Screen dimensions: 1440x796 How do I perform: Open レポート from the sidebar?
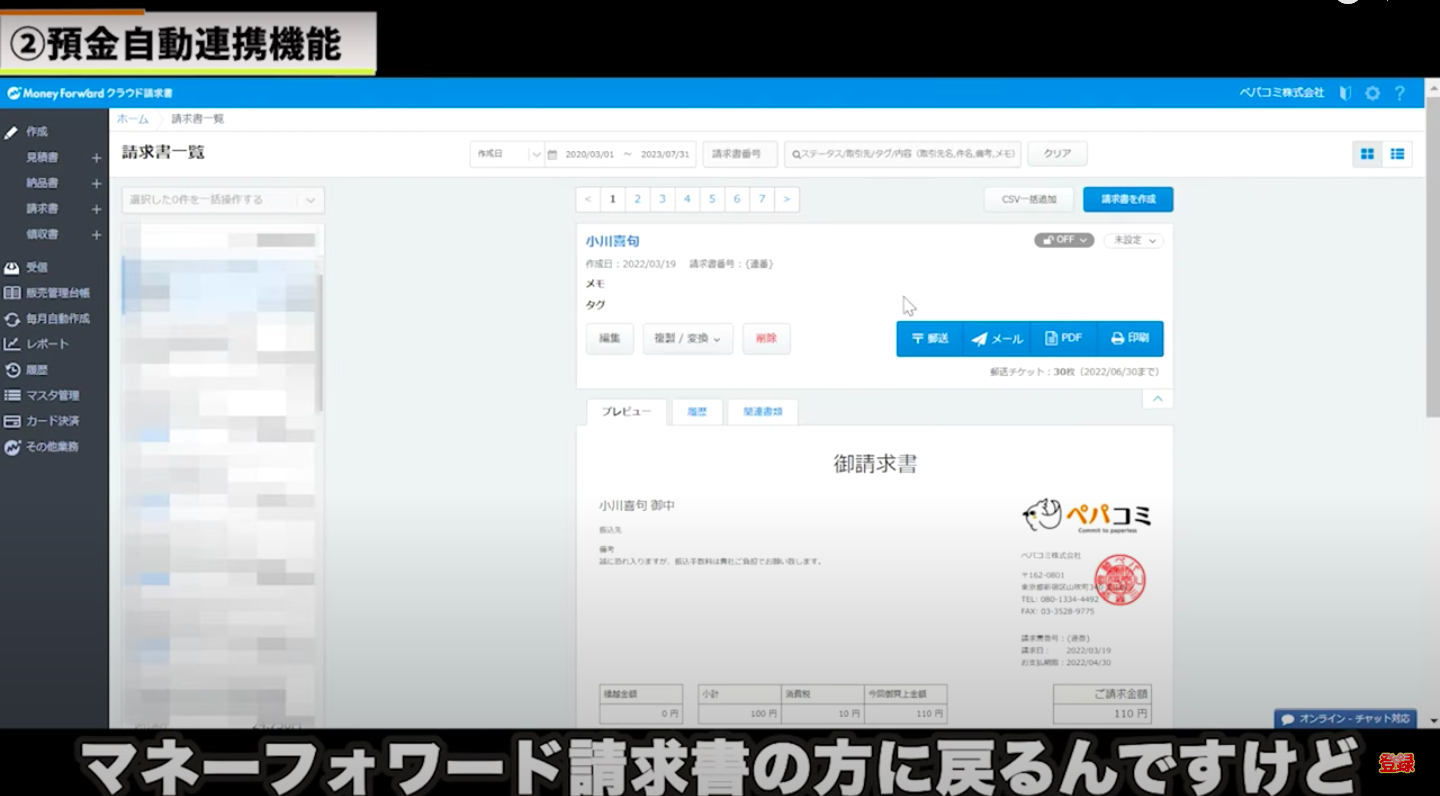tap(47, 344)
